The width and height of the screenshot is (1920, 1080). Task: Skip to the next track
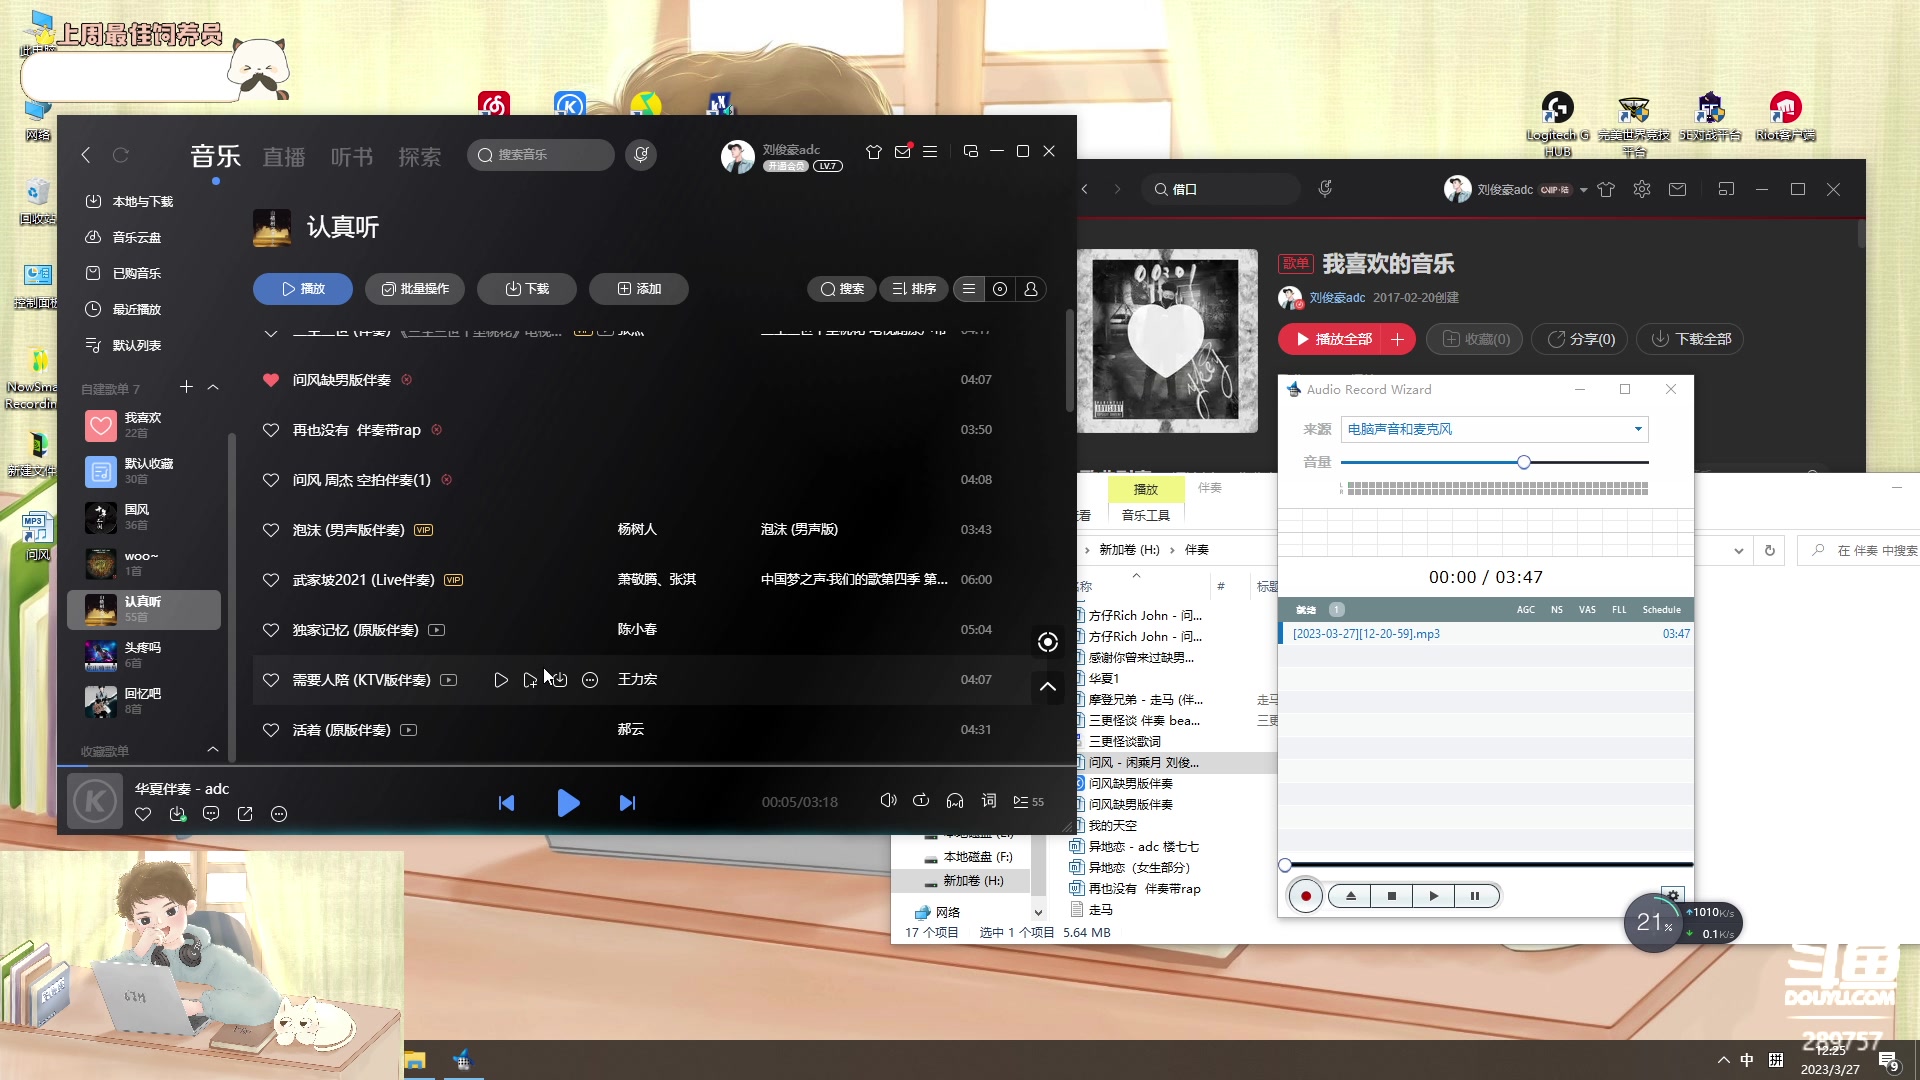627,802
